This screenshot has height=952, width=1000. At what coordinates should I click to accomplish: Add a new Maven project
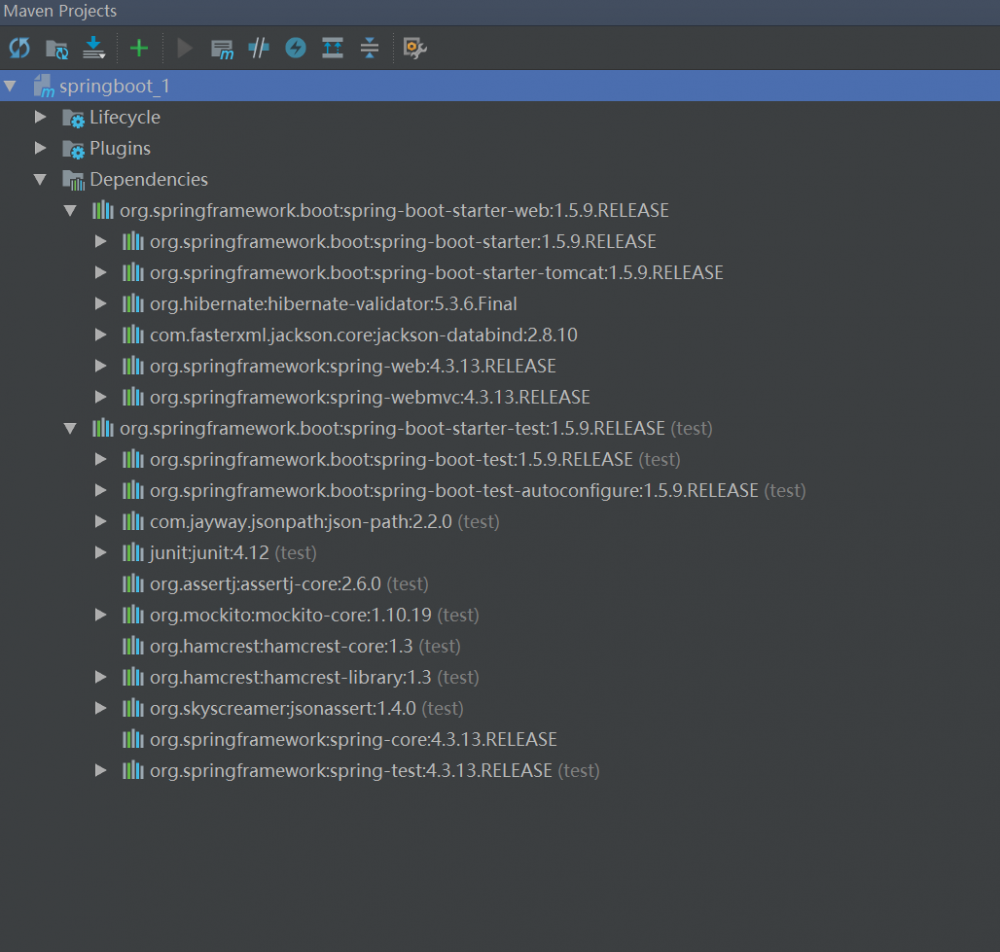139,47
